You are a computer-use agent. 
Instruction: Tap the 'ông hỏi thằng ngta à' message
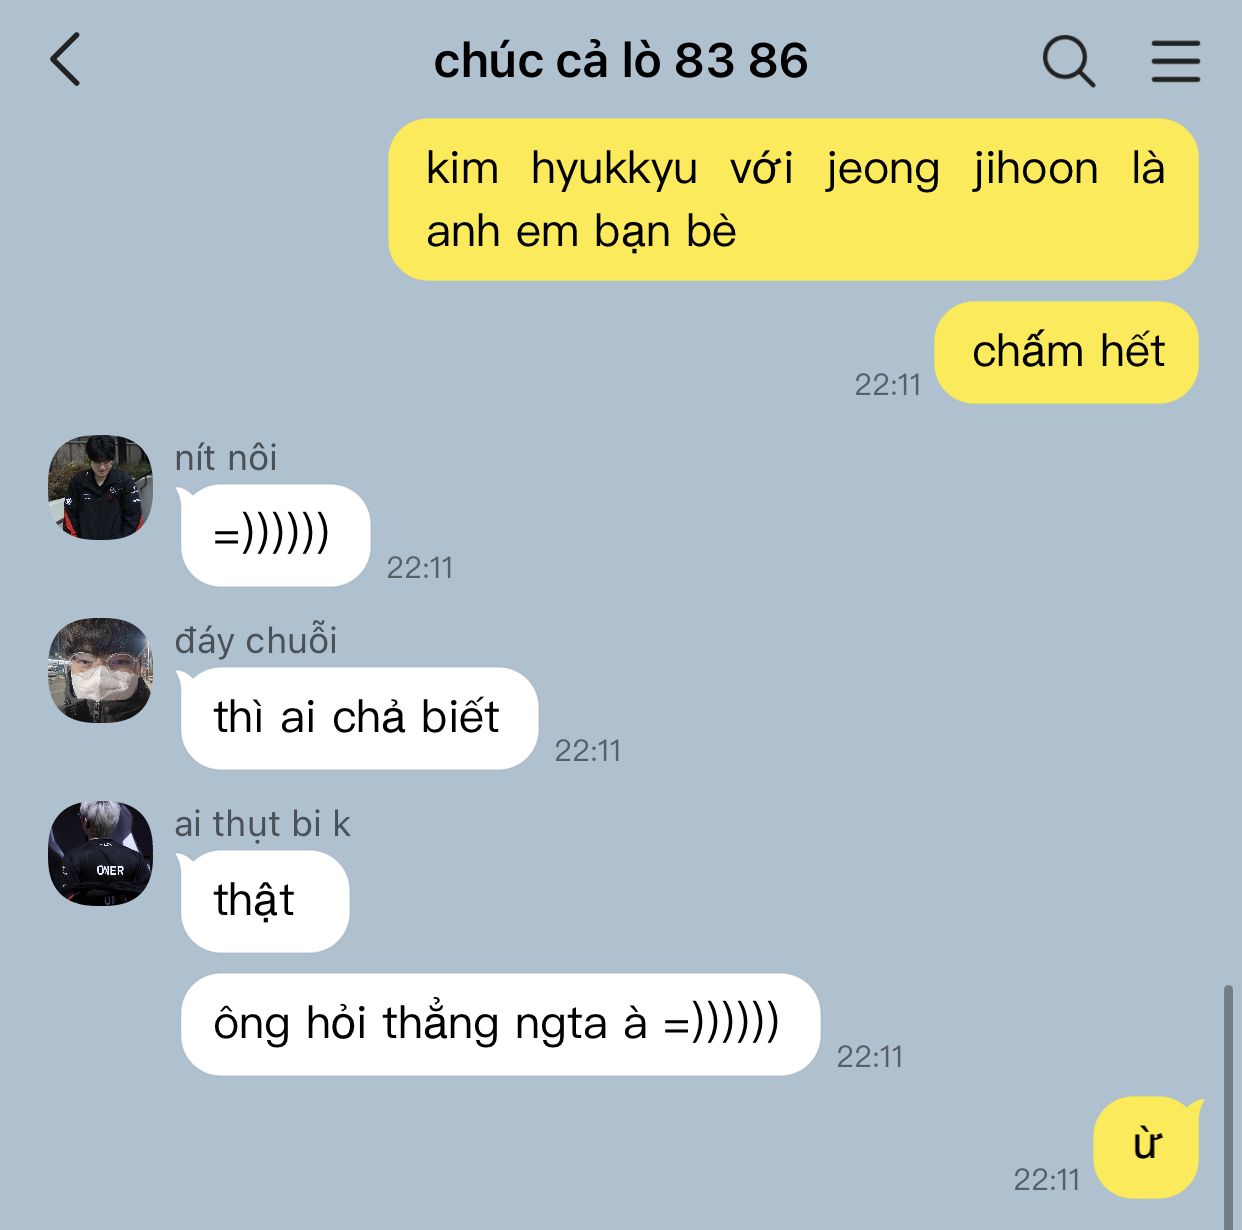[500, 1024]
